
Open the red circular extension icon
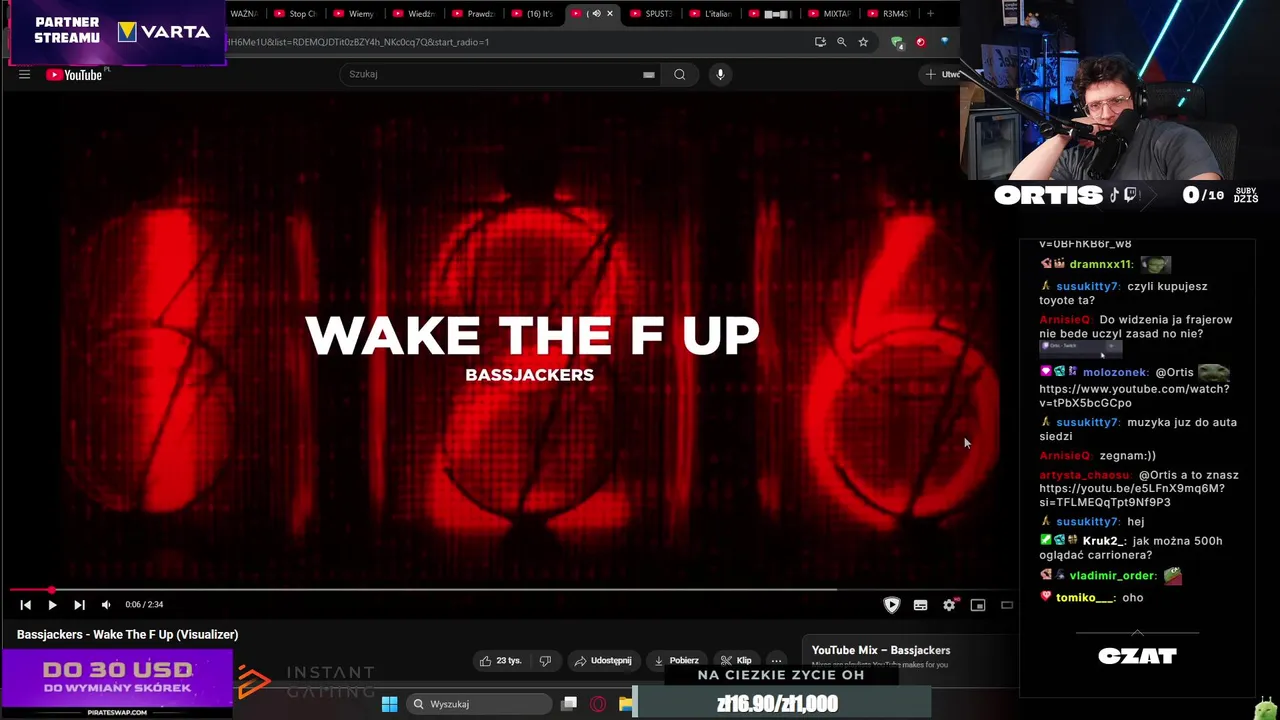(920, 42)
